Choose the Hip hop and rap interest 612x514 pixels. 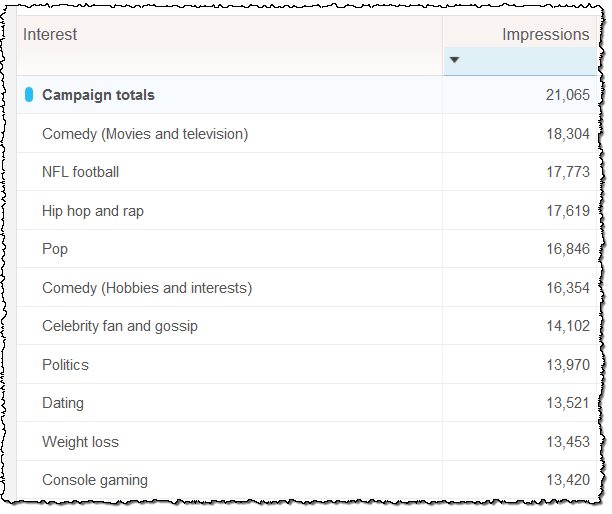(x=93, y=211)
